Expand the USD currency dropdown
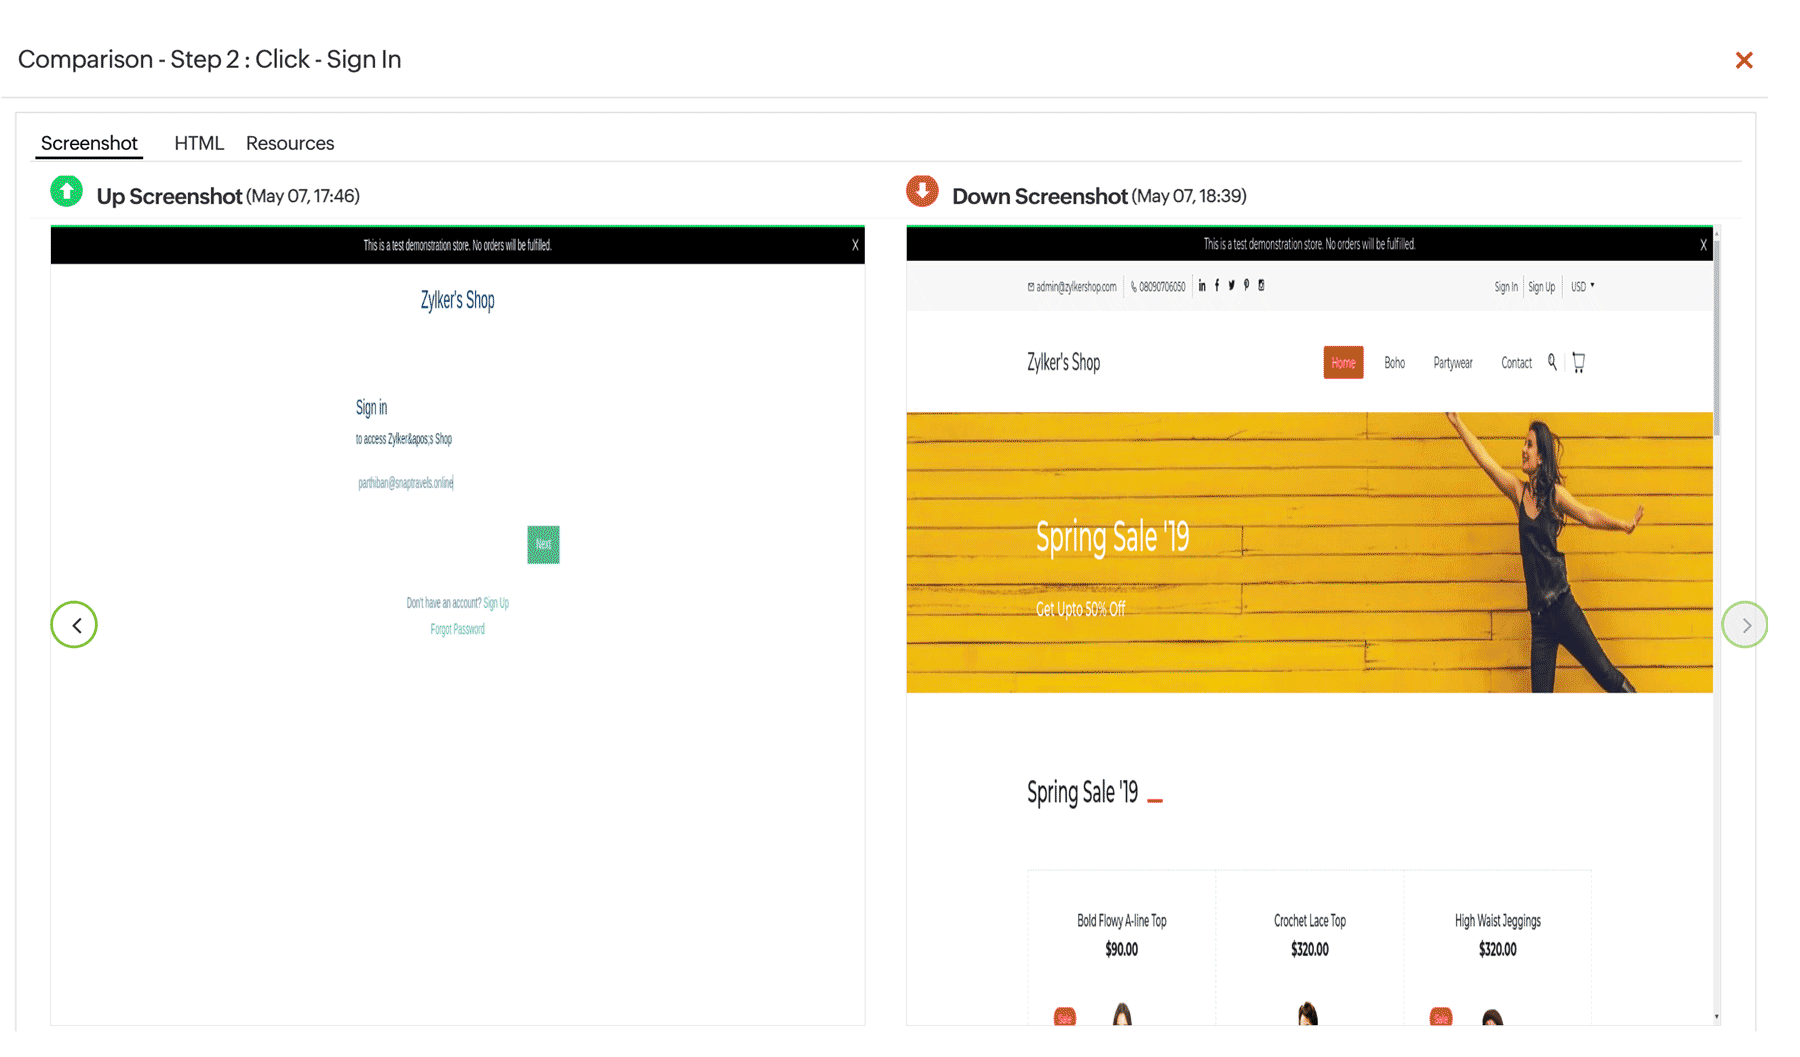Image resolution: width=1800 pixels, height=1057 pixels. [1582, 287]
